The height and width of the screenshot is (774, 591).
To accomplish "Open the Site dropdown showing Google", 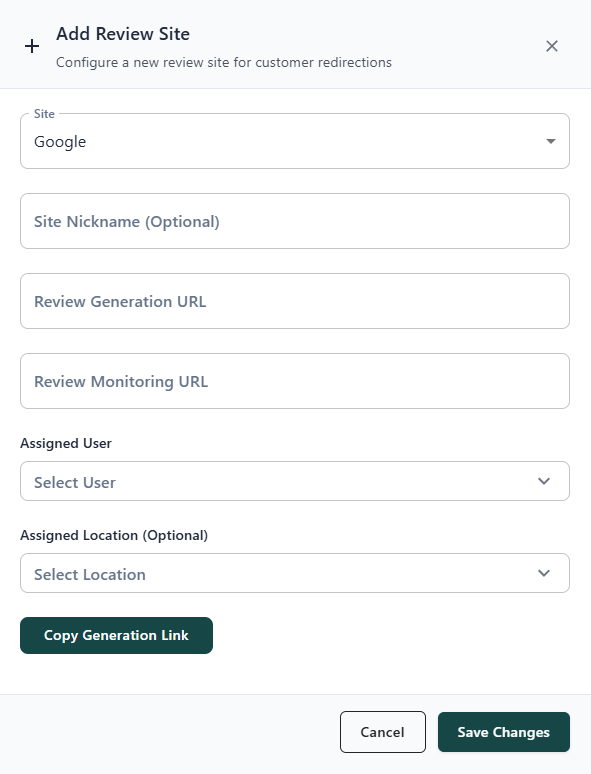I will tap(295, 141).
